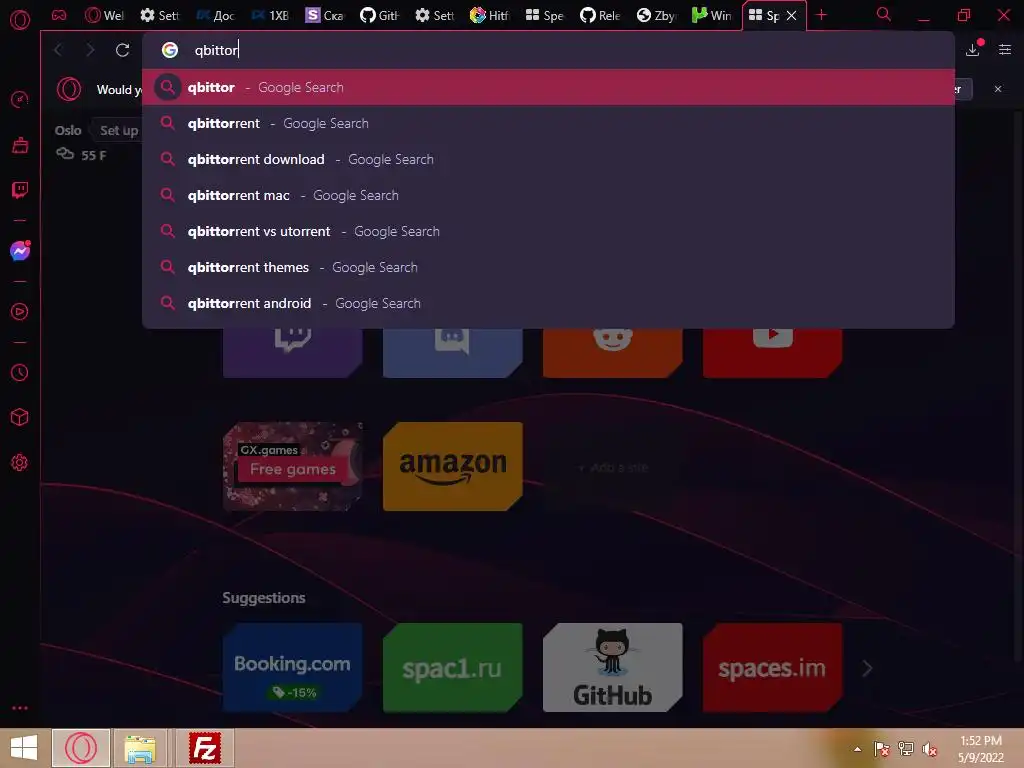Click the 'Set up' weather button
Screen dimensions: 1024x768
(x=118, y=130)
